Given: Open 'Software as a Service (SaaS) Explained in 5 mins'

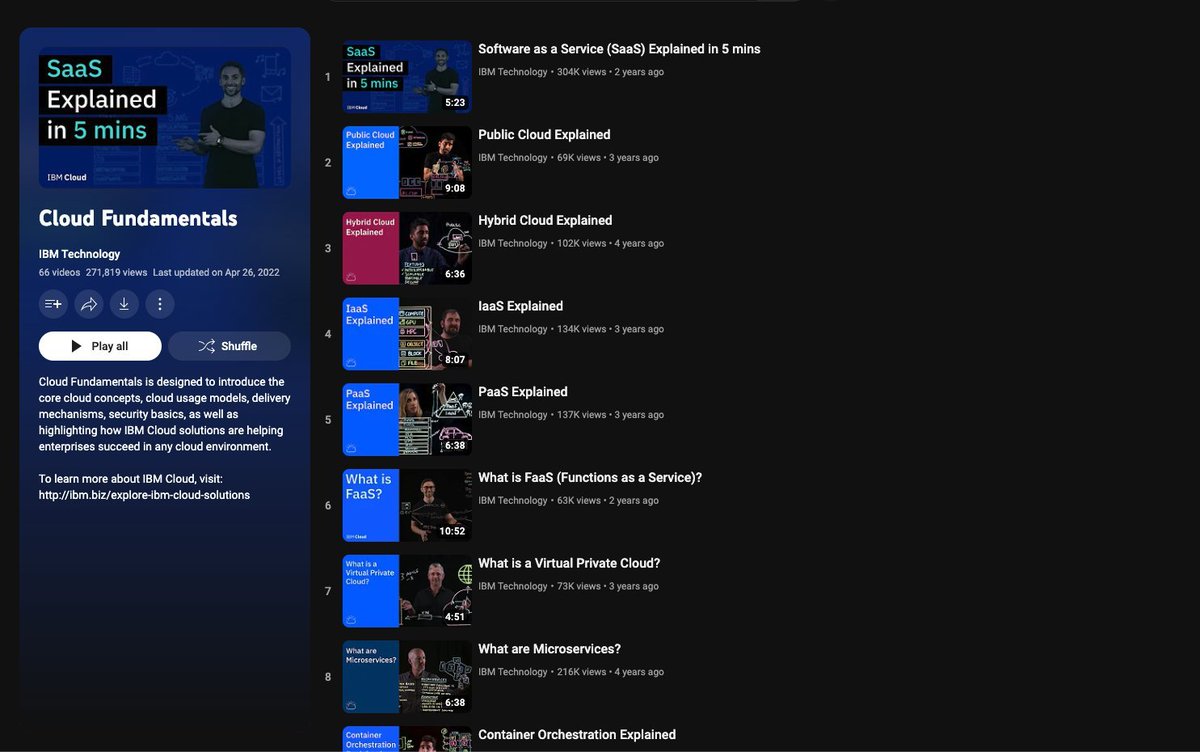Looking at the screenshot, I should click(x=619, y=49).
